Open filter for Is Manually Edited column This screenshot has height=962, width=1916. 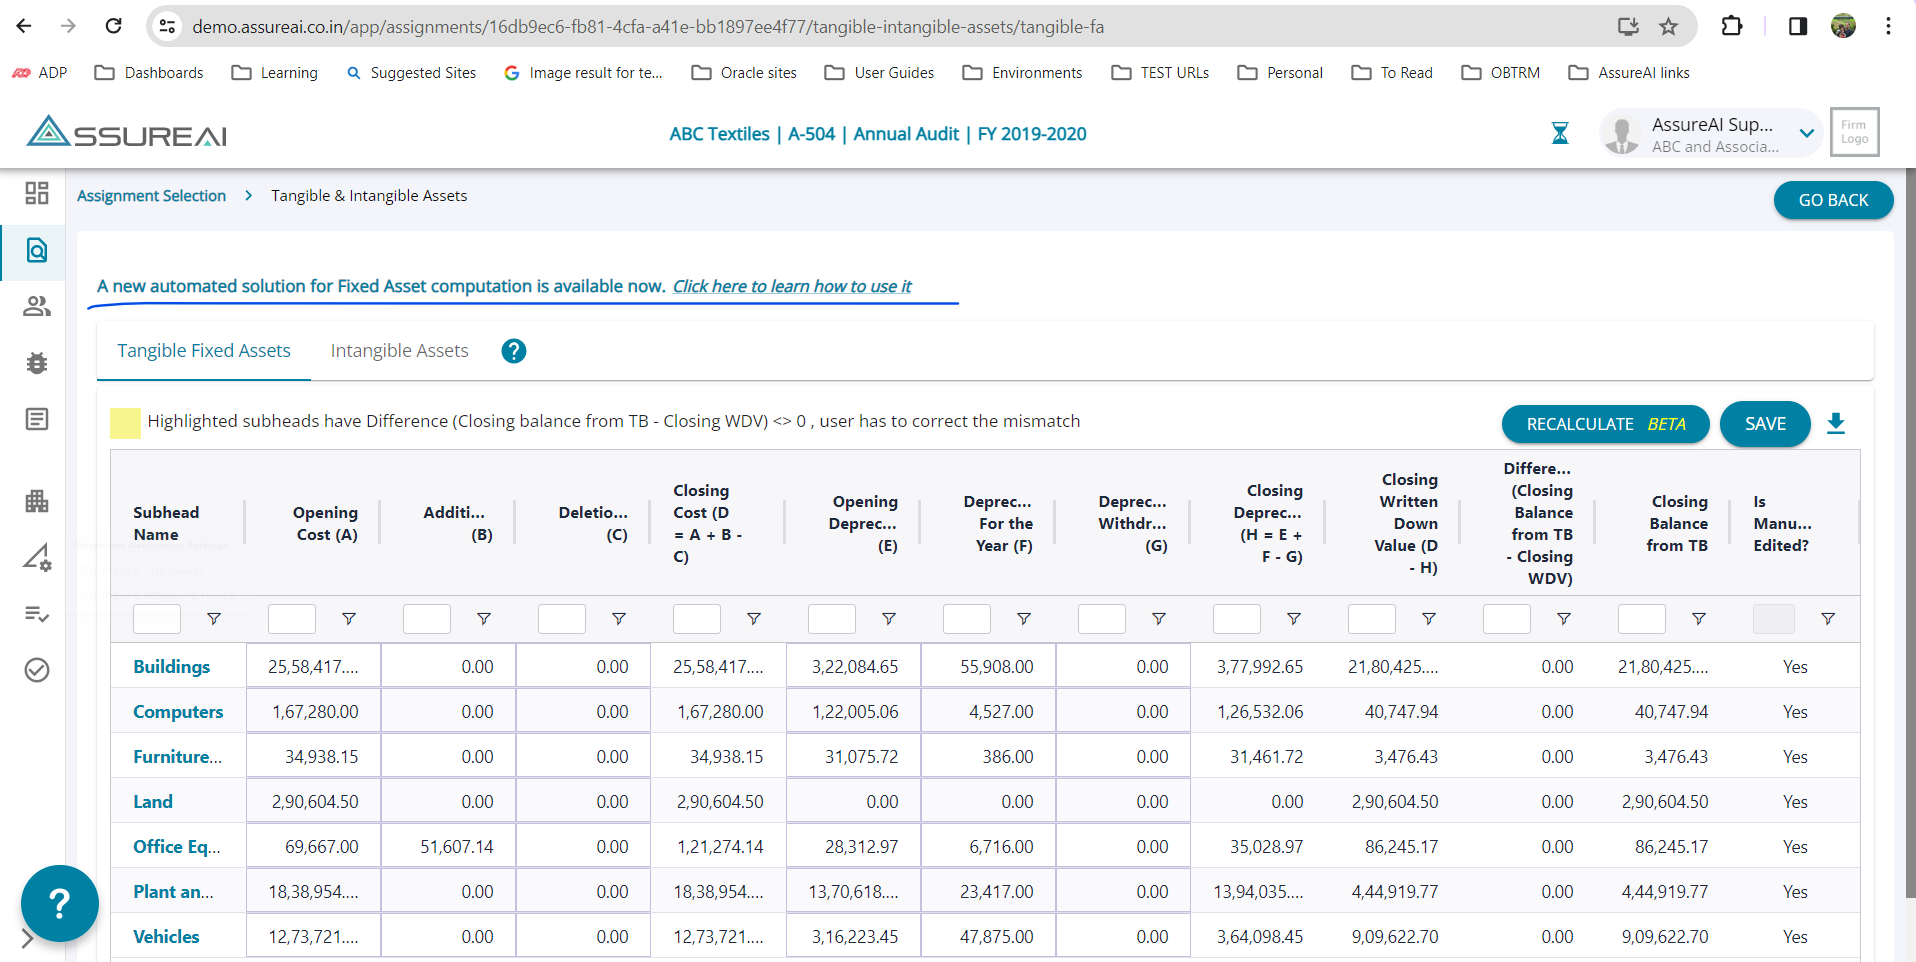tap(1827, 619)
